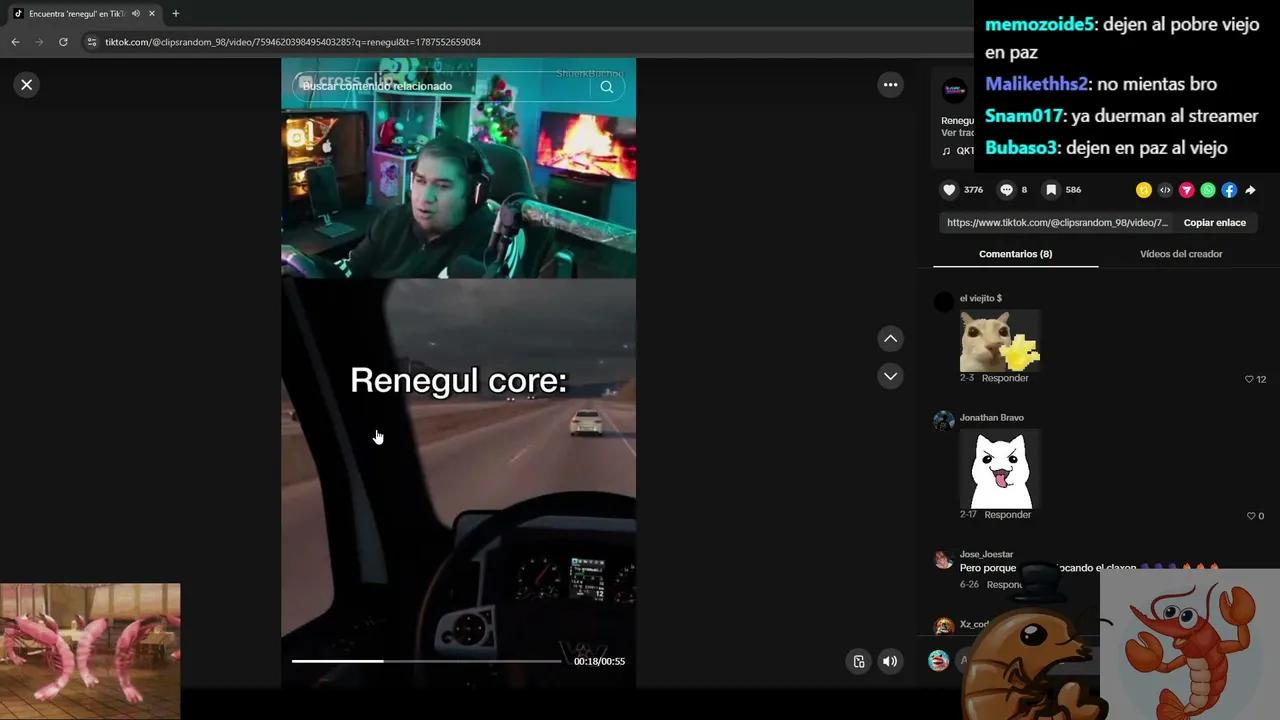Open more share options arrow
Viewport: 1280px width, 720px height.
[1250, 190]
